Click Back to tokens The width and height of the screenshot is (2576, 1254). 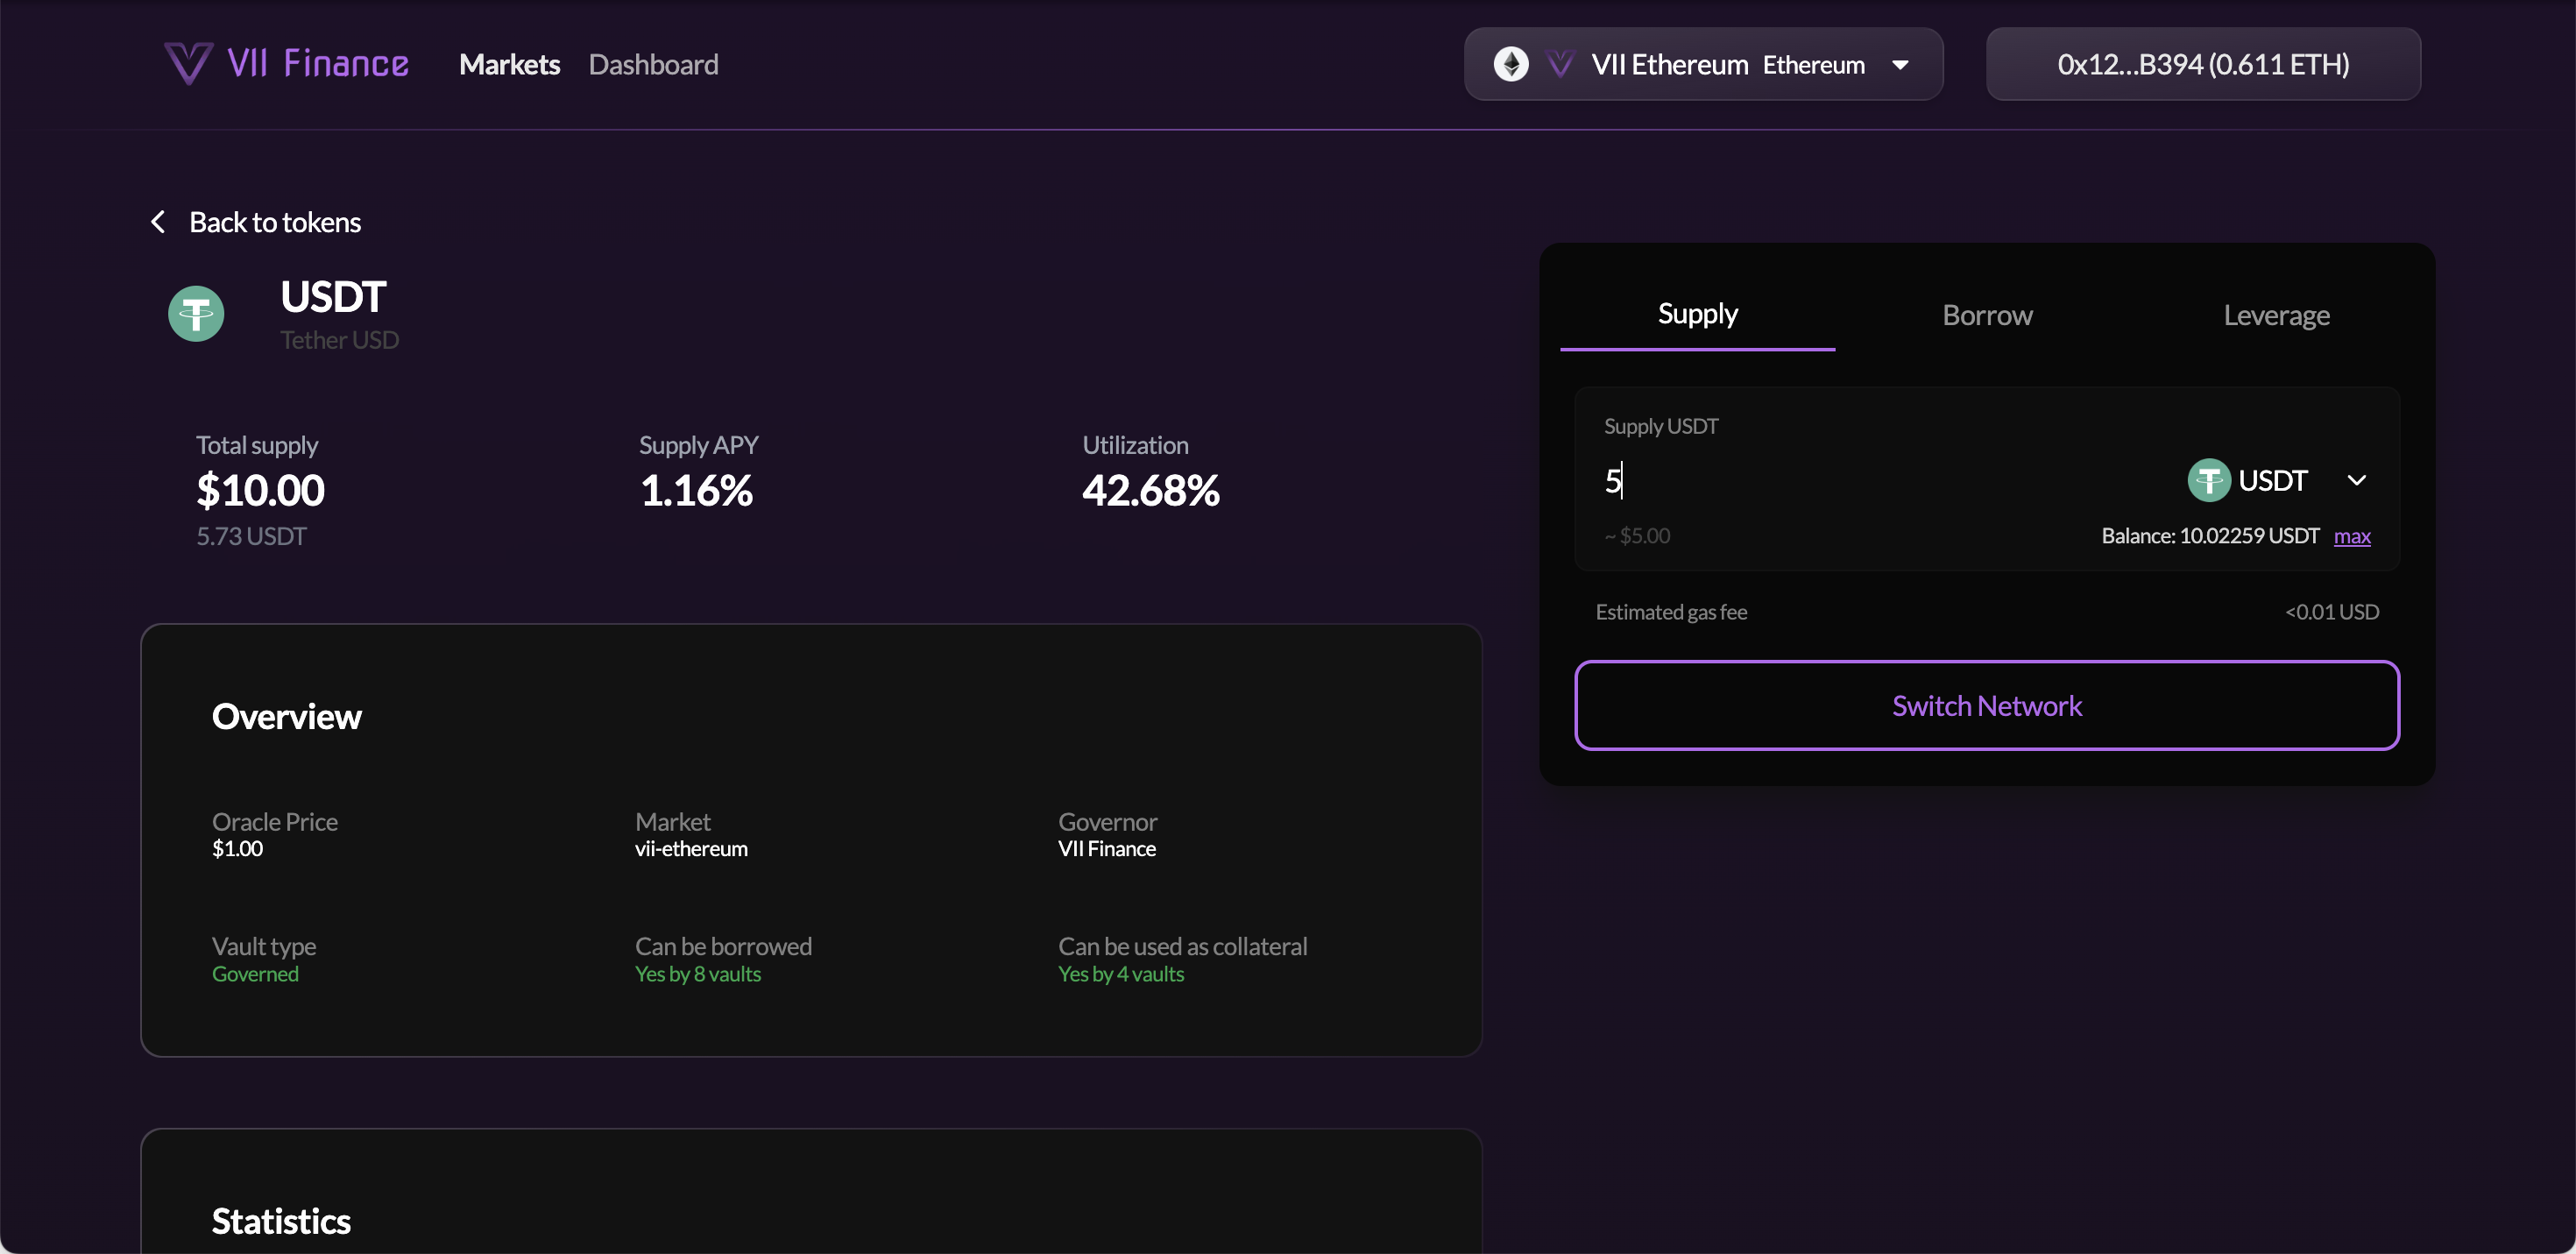point(275,221)
